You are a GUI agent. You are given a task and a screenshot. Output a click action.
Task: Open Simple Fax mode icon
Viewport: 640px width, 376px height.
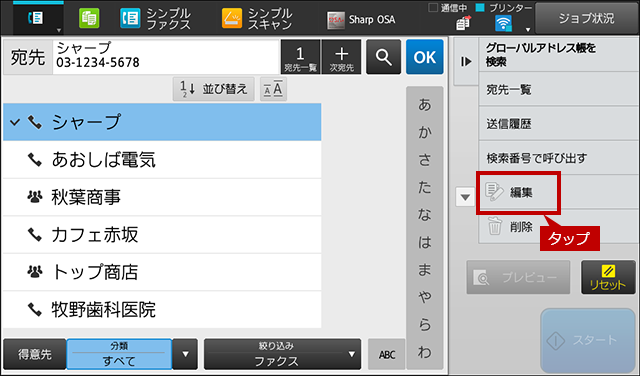click(x=130, y=19)
